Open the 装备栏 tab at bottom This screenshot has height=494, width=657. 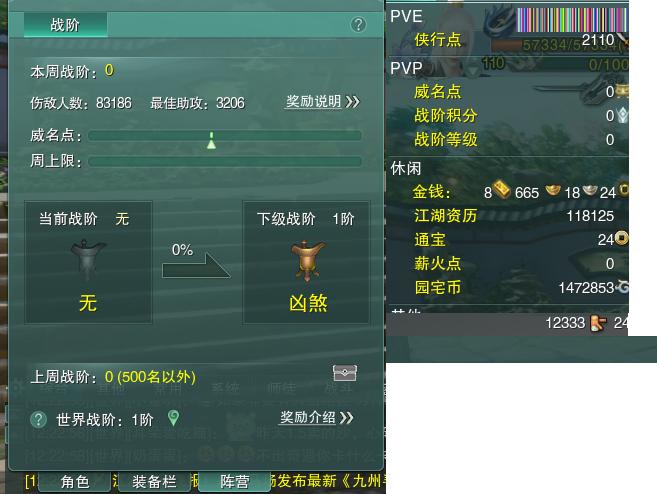[x=154, y=481]
